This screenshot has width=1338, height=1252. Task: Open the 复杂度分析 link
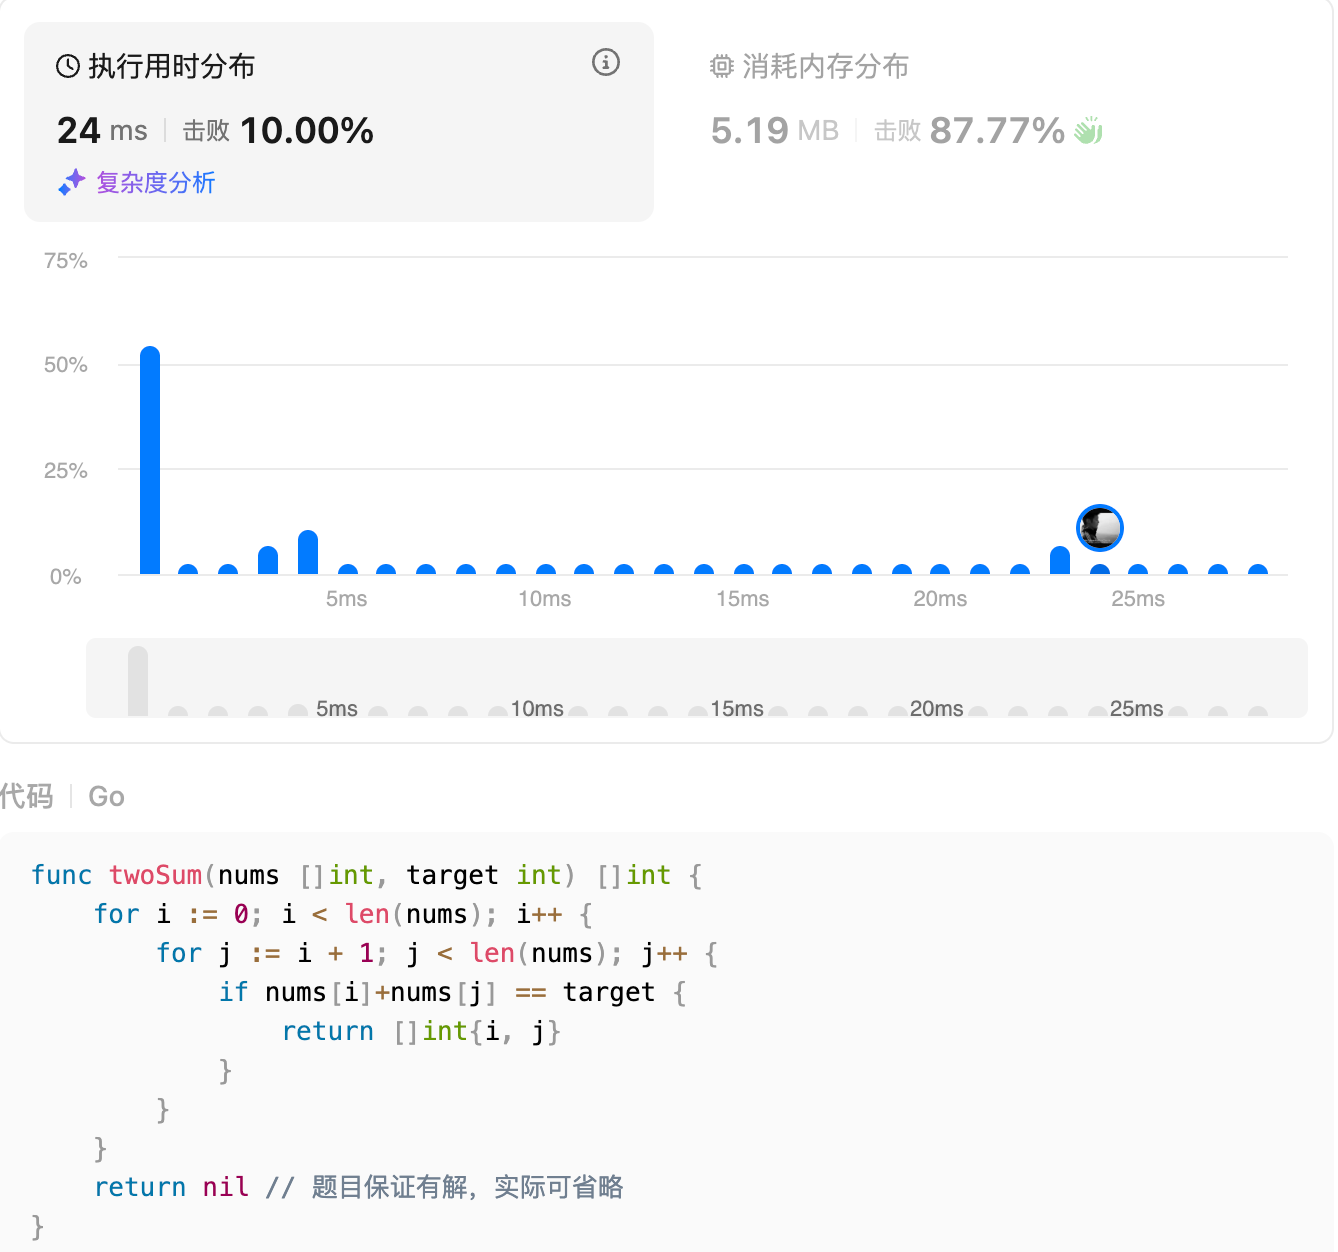(x=156, y=182)
